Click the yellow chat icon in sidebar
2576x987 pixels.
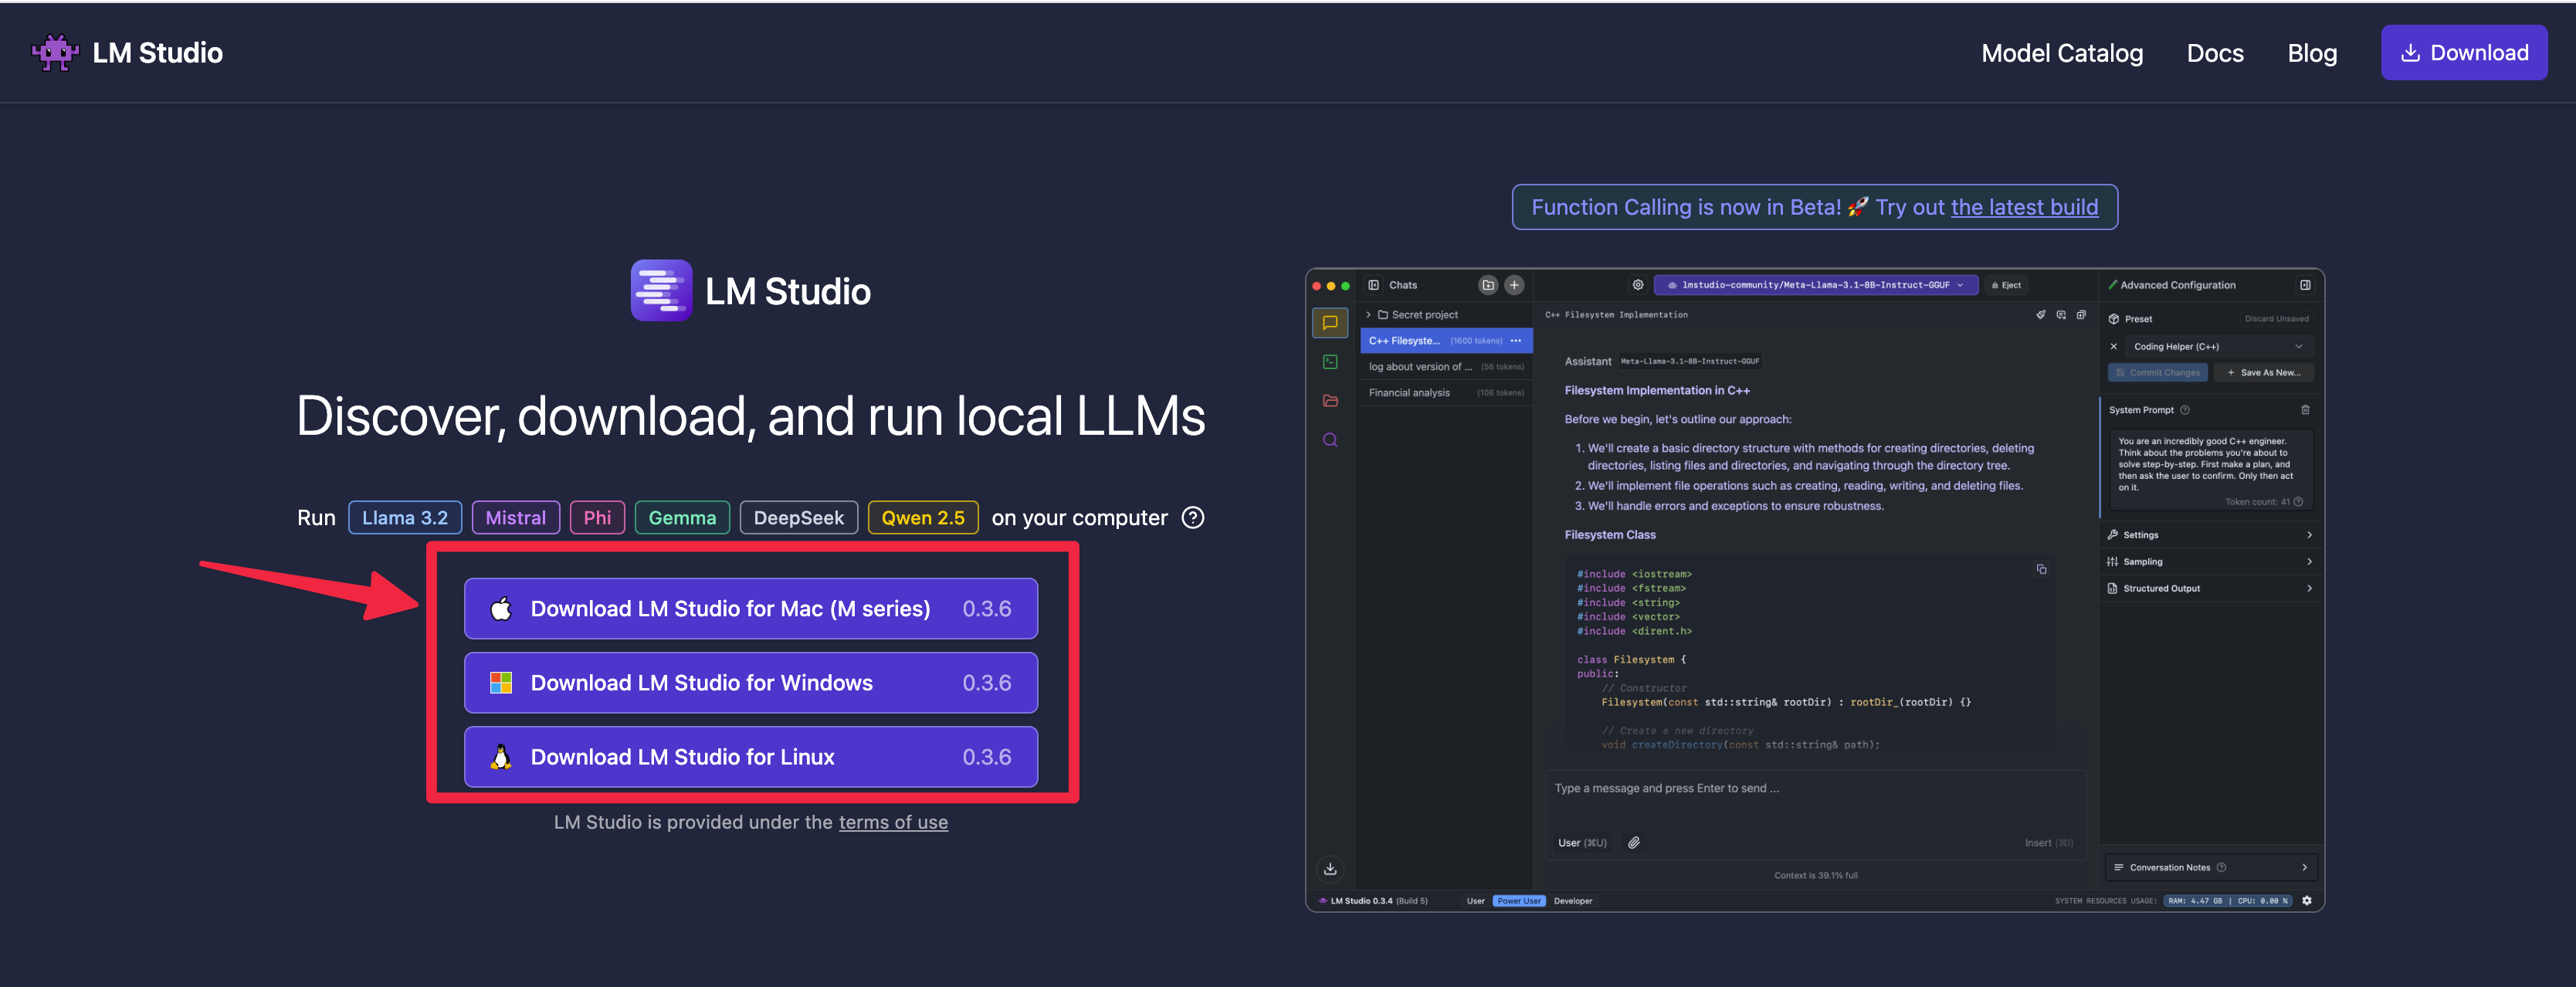[x=1329, y=323]
